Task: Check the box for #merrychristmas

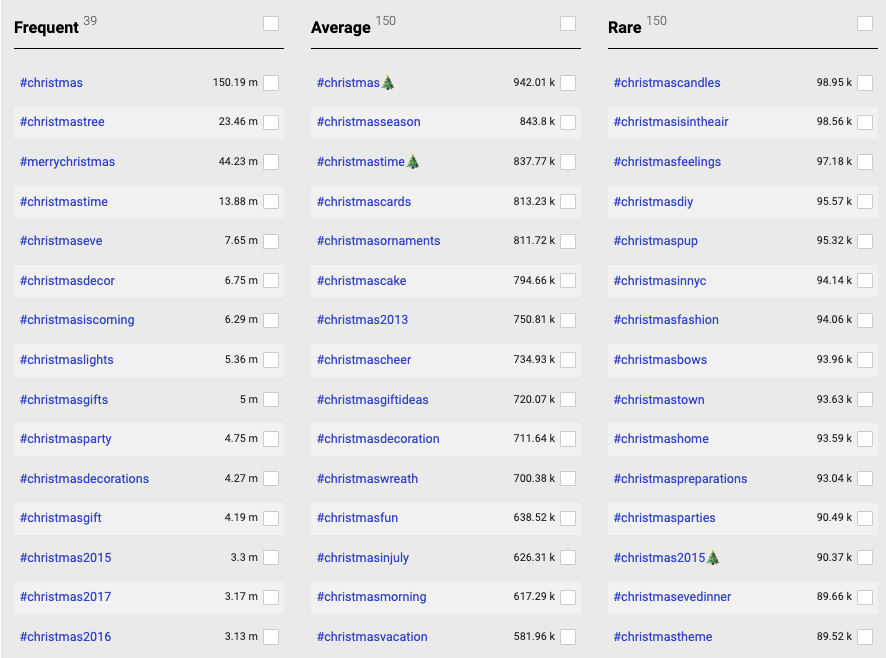Action: coord(271,162)
